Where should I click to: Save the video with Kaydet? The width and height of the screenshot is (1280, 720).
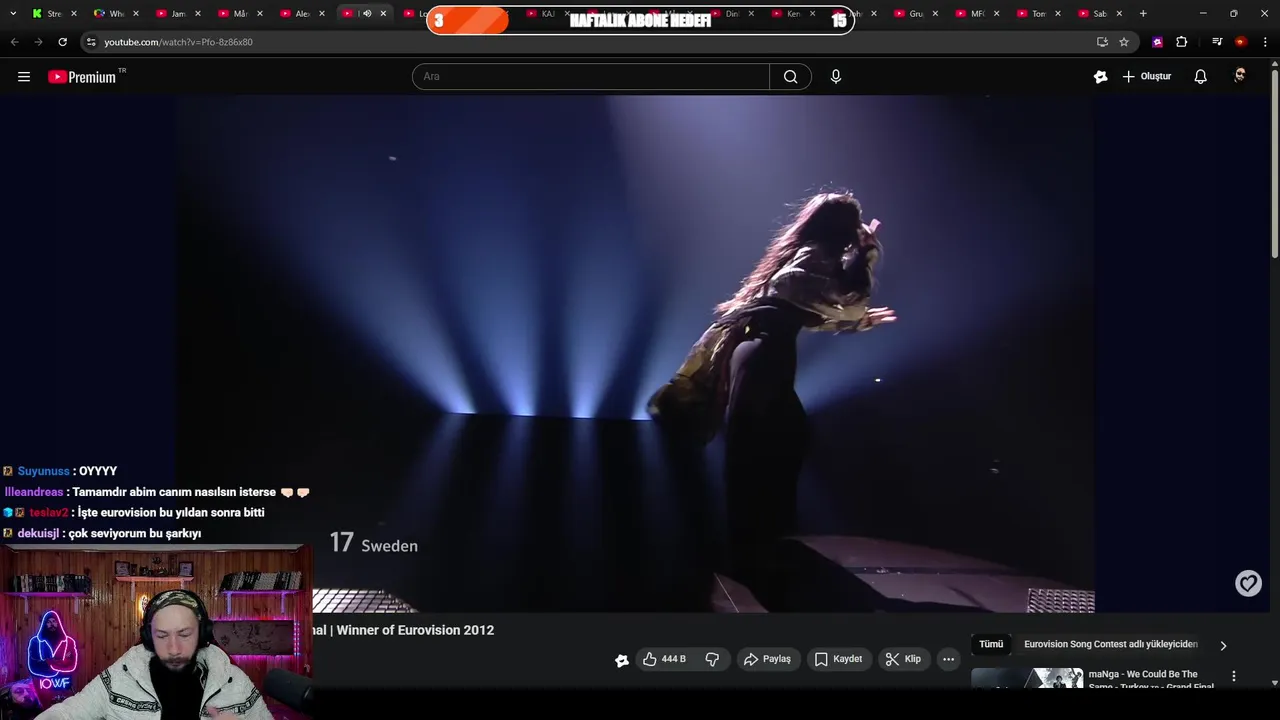click(838, 659)
